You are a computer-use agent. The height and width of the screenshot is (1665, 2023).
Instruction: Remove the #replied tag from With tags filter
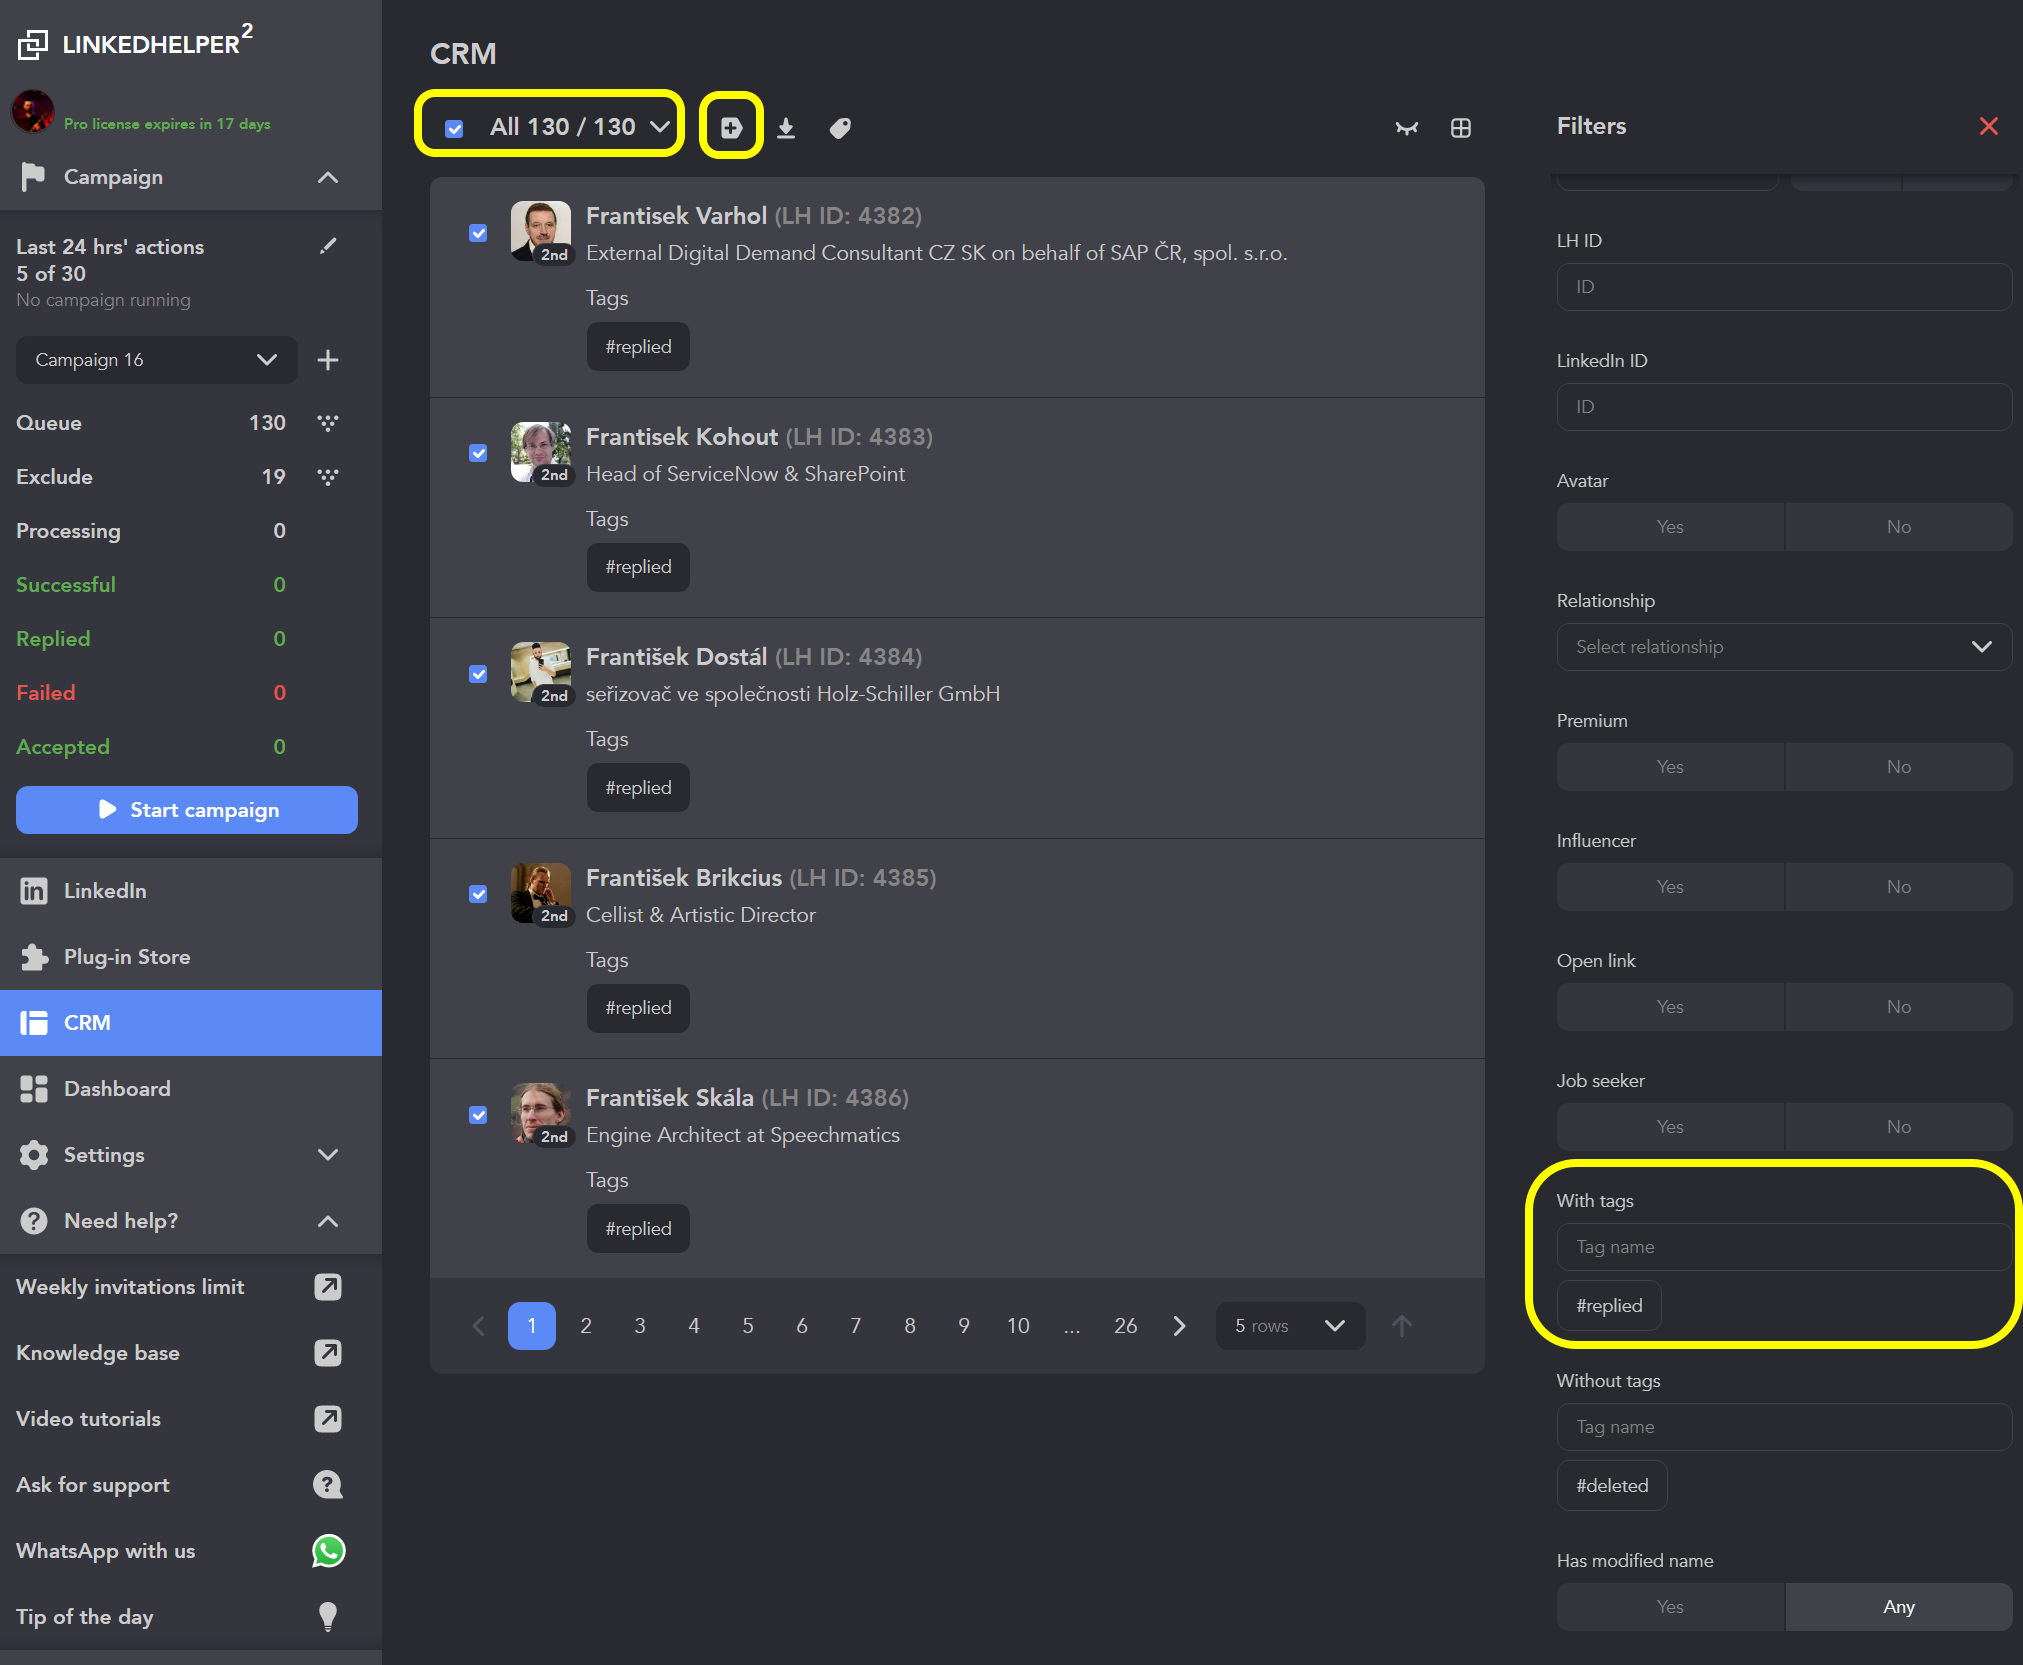pos(1609,1306)
